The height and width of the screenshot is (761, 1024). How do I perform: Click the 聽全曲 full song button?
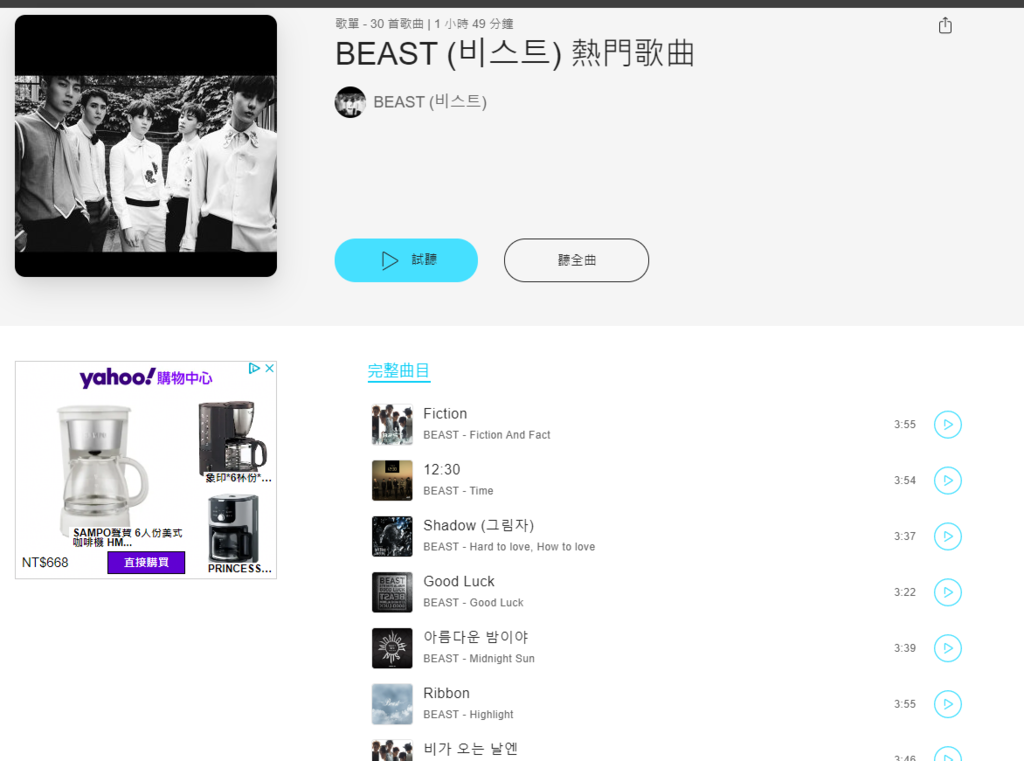[576, 260]
